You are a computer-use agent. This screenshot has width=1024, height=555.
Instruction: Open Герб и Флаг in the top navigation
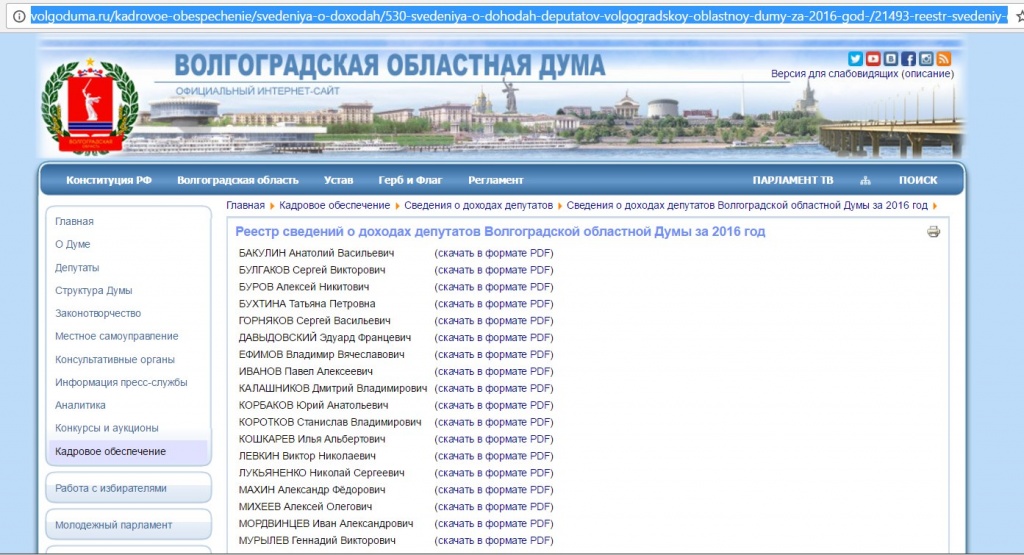click(x=410, y=180)
